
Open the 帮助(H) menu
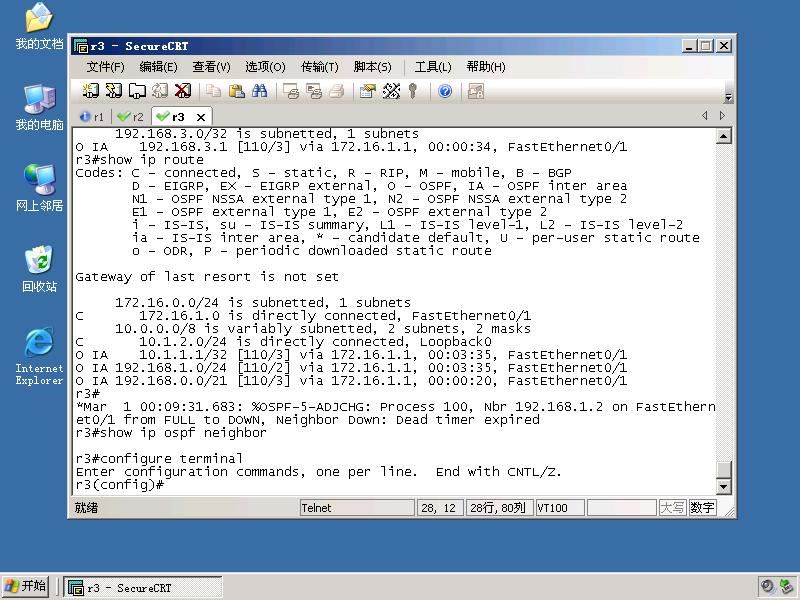click(x=486, y=67)
